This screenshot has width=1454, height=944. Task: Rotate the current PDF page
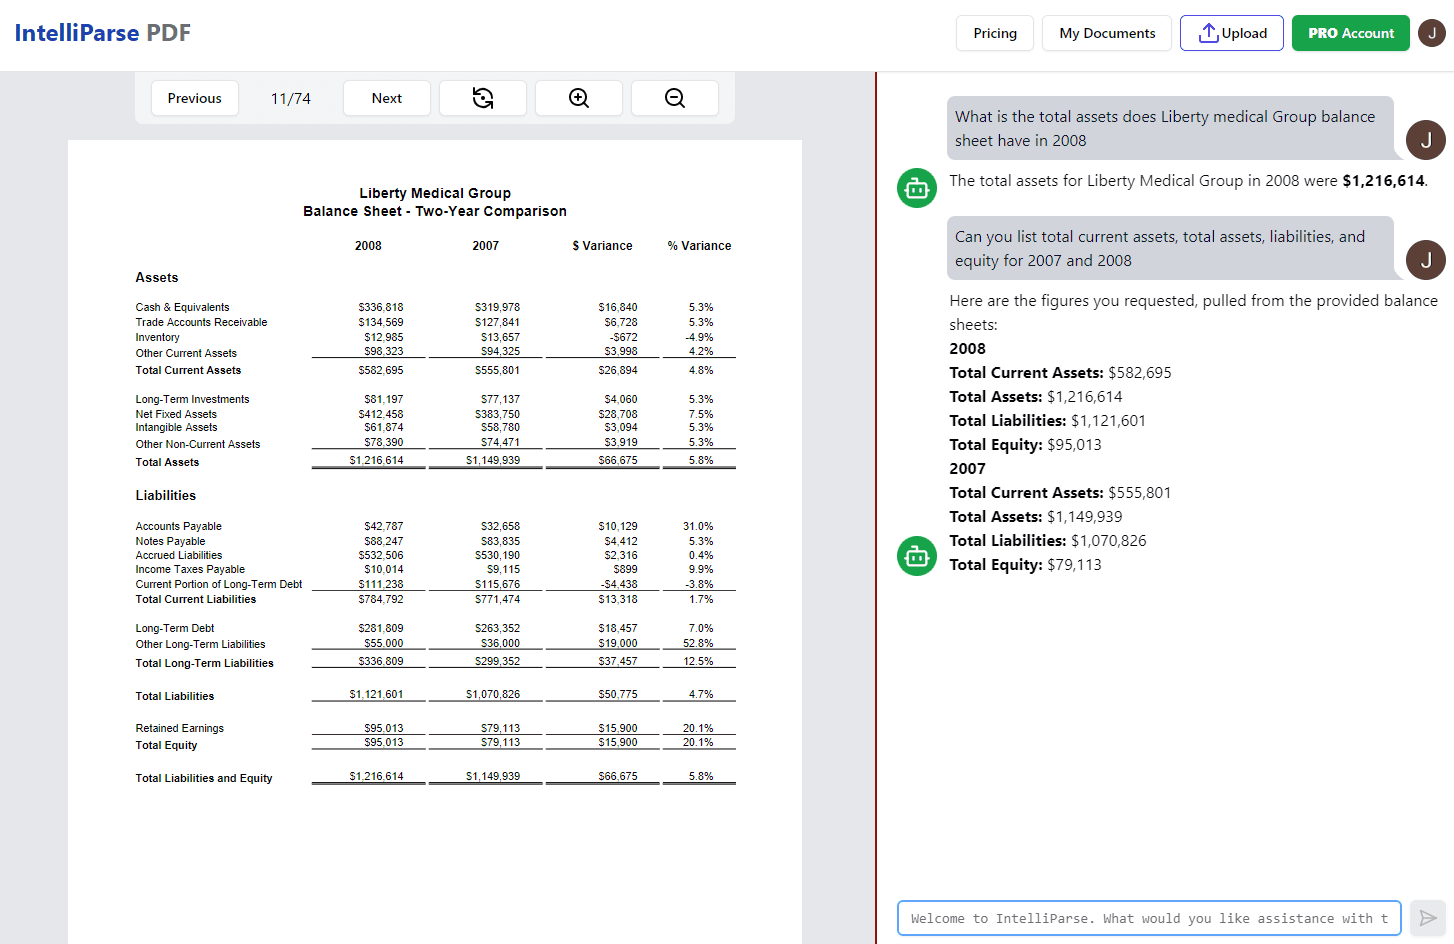tap(483, 97)
